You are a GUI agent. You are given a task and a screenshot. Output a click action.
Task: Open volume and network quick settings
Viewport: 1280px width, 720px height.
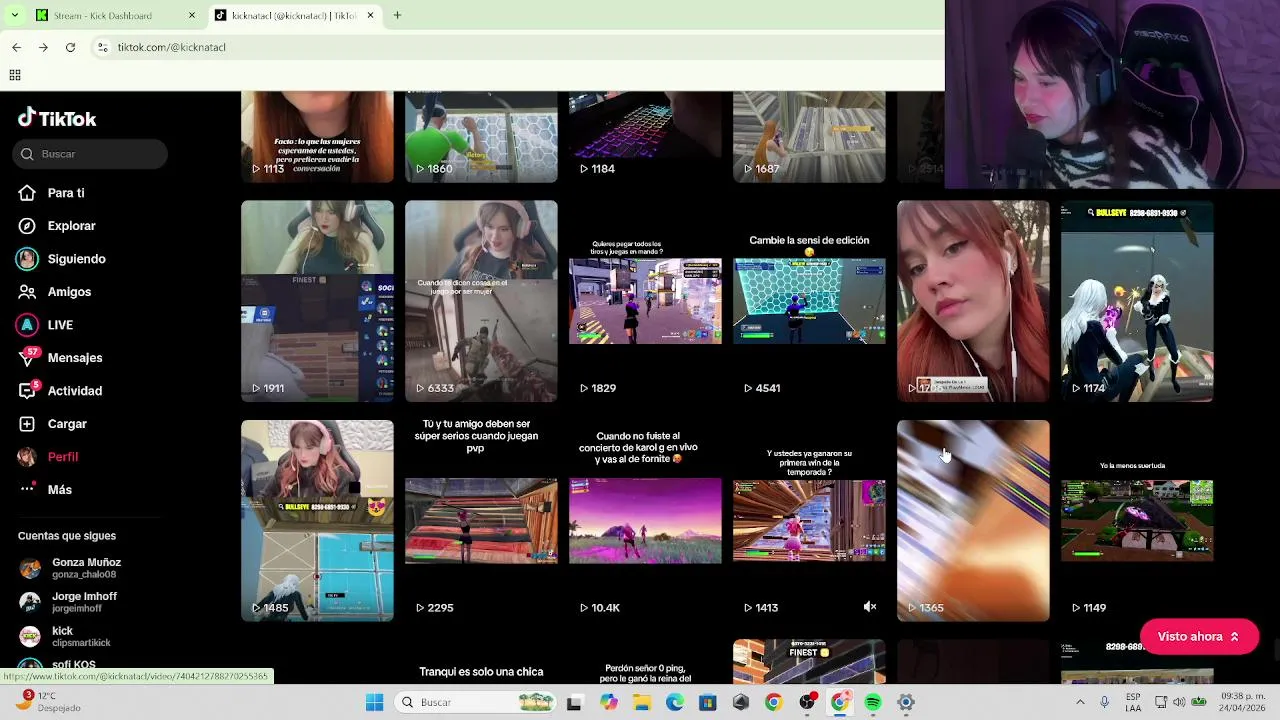click(1179, 702)
